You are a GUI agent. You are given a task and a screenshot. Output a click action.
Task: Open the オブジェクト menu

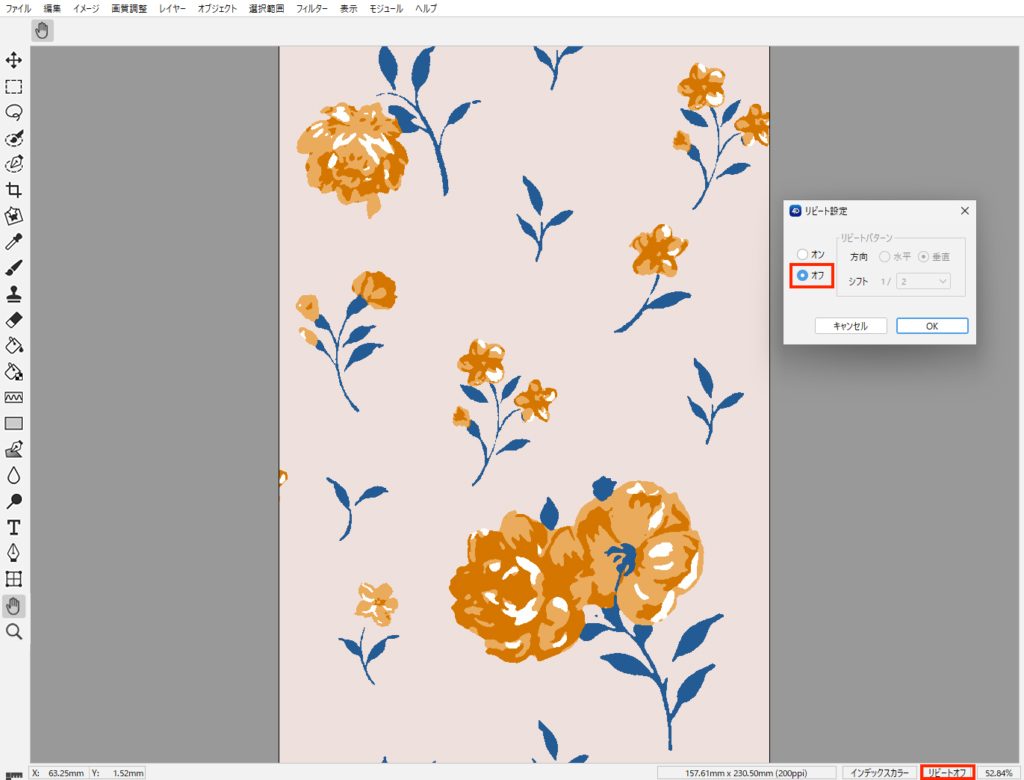click(217, 8)
